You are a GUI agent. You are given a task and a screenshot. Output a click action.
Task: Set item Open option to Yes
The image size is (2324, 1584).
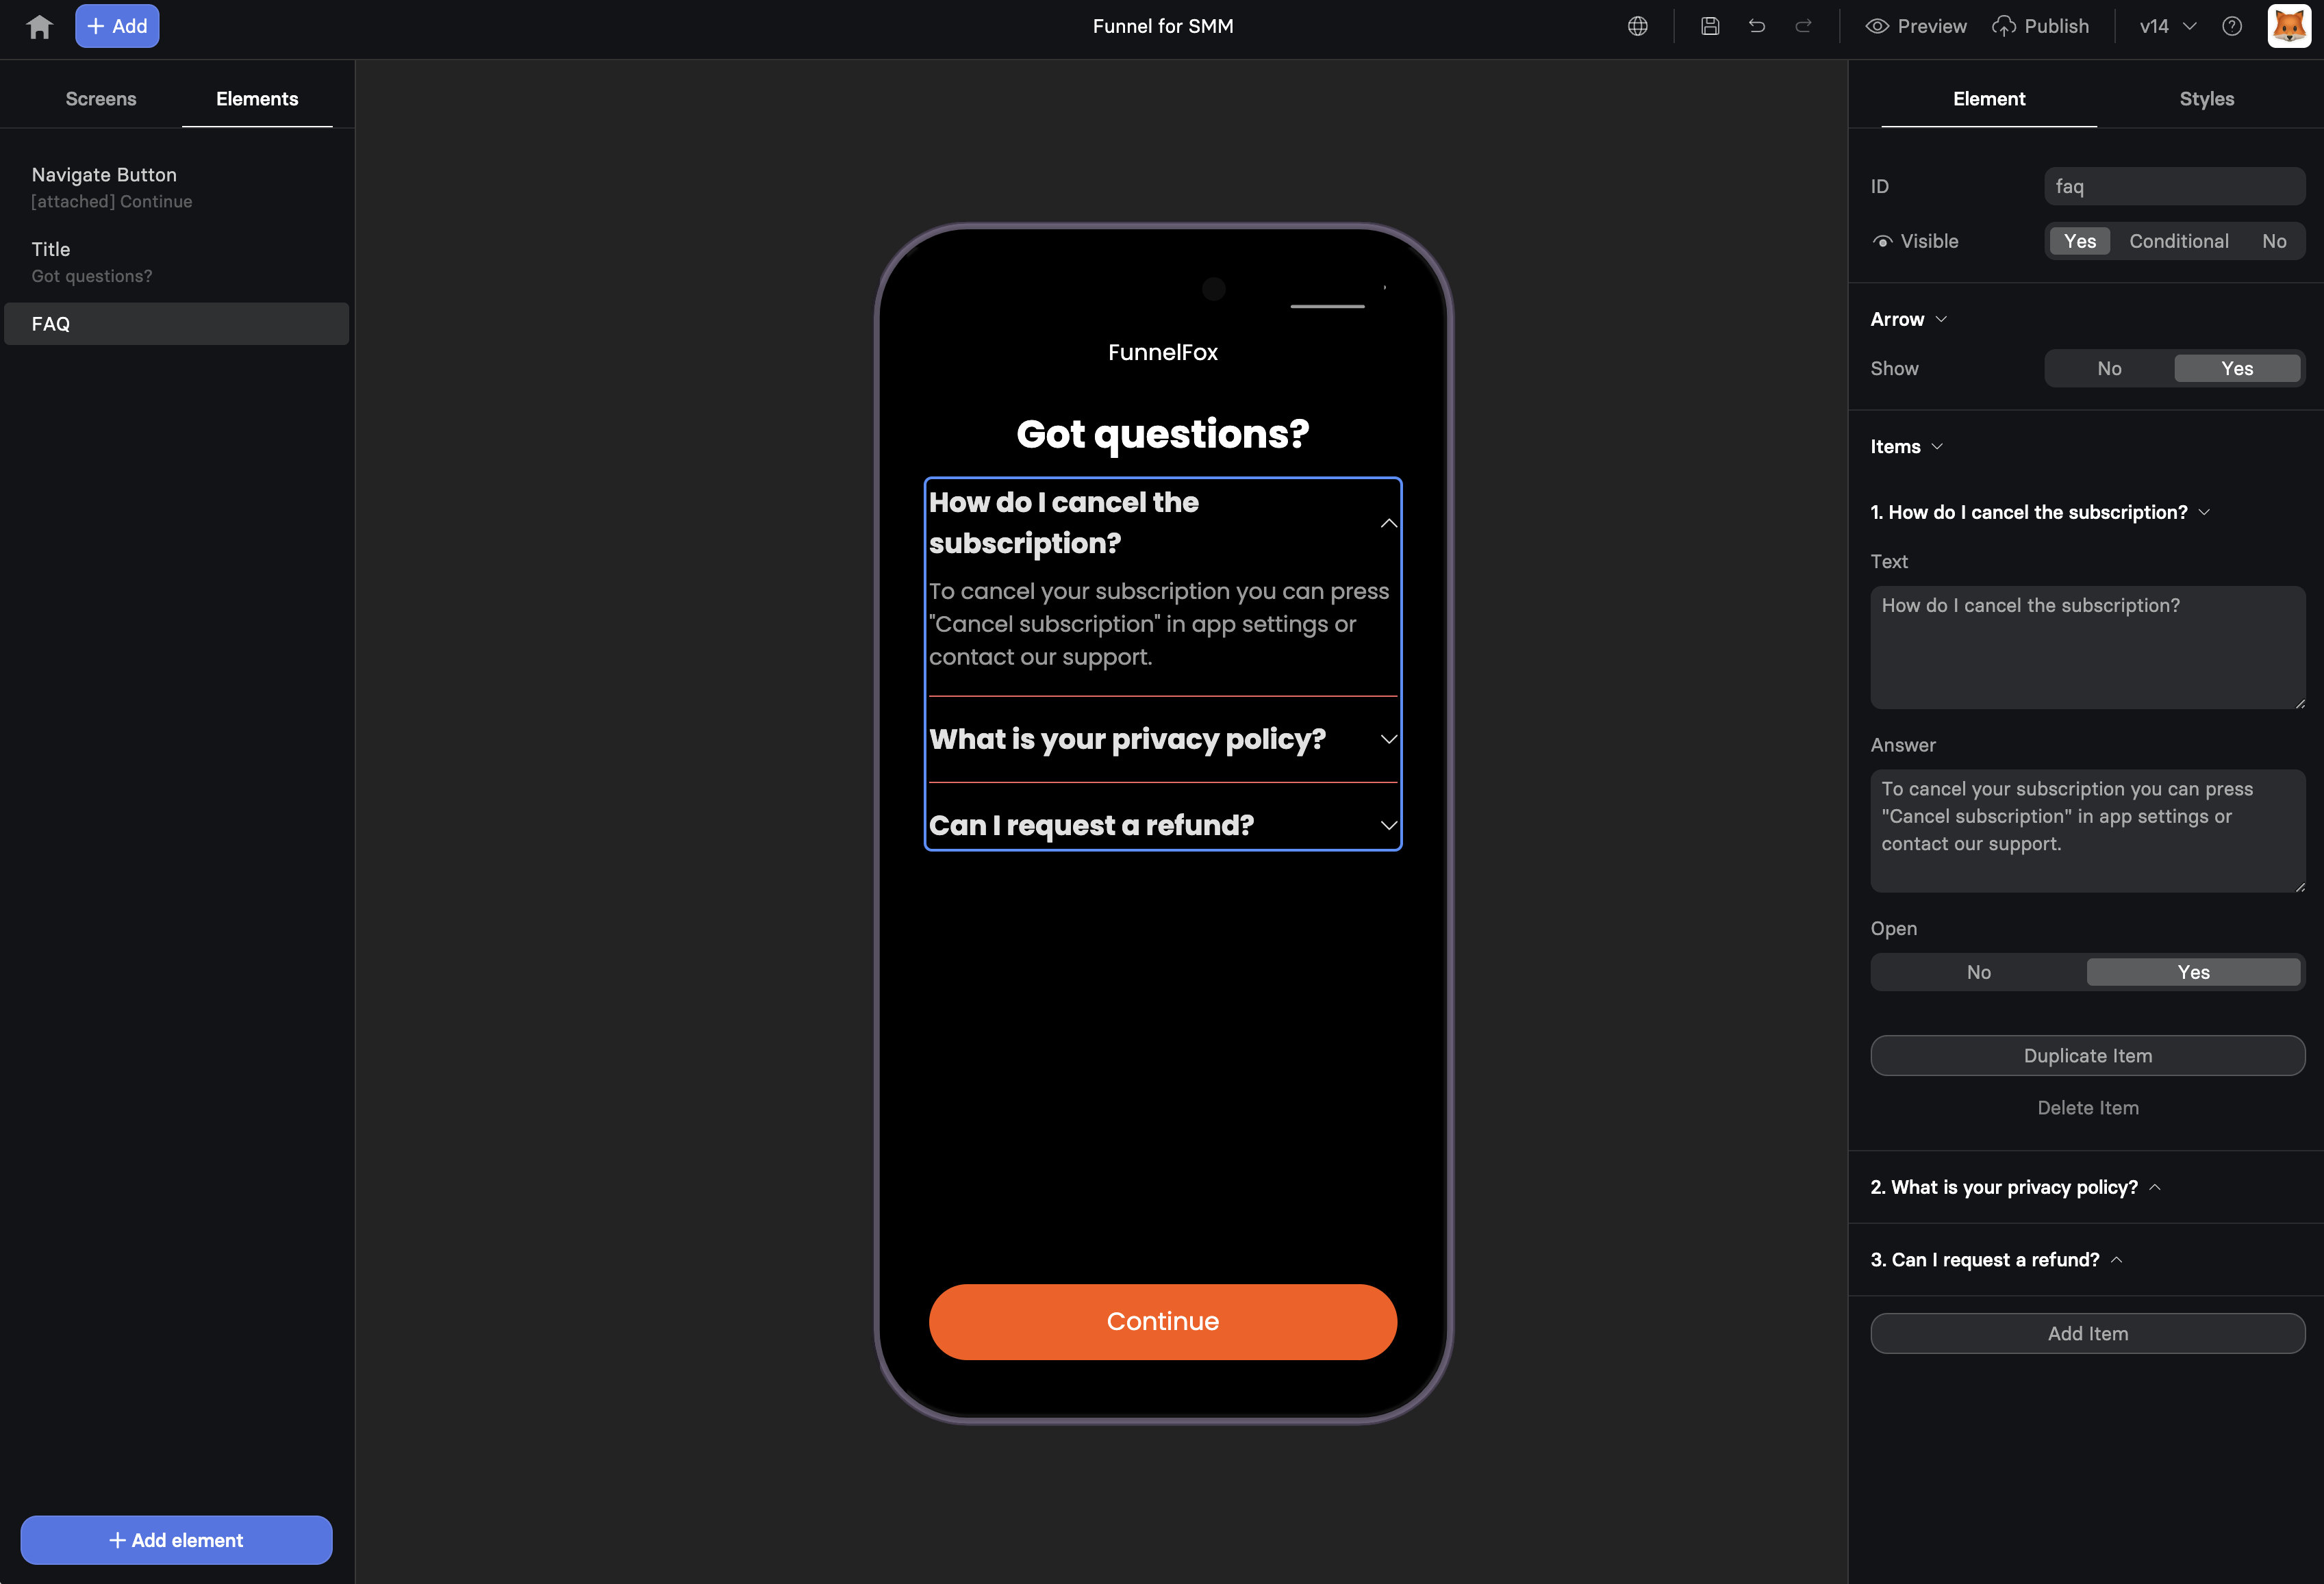point(2194,972)
